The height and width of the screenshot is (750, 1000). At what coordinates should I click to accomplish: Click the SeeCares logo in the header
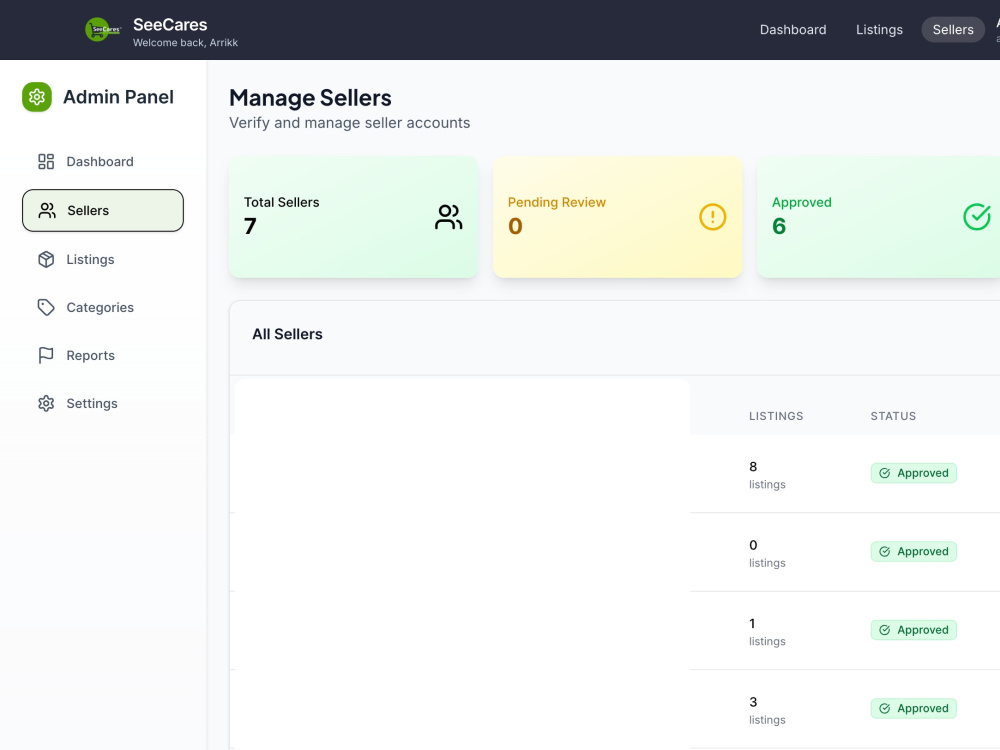(103, 29)
